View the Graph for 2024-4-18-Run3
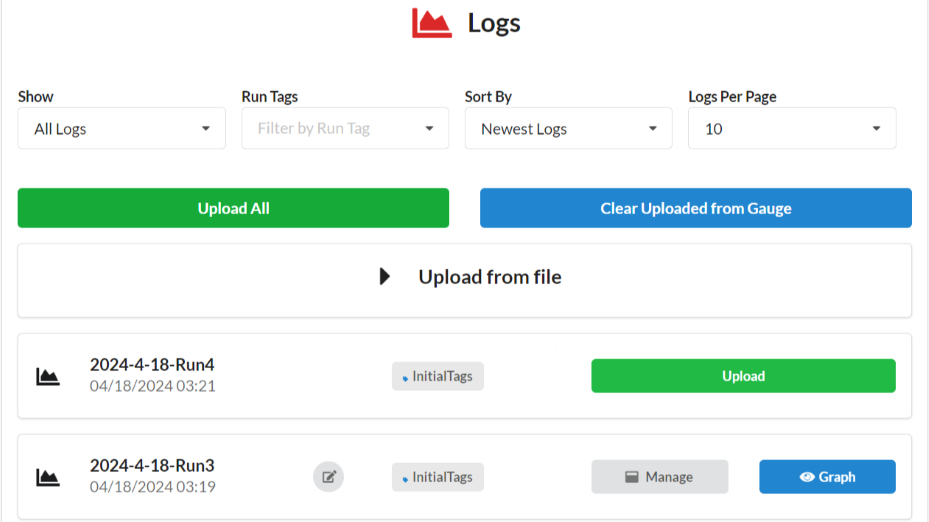 point(827,477)
